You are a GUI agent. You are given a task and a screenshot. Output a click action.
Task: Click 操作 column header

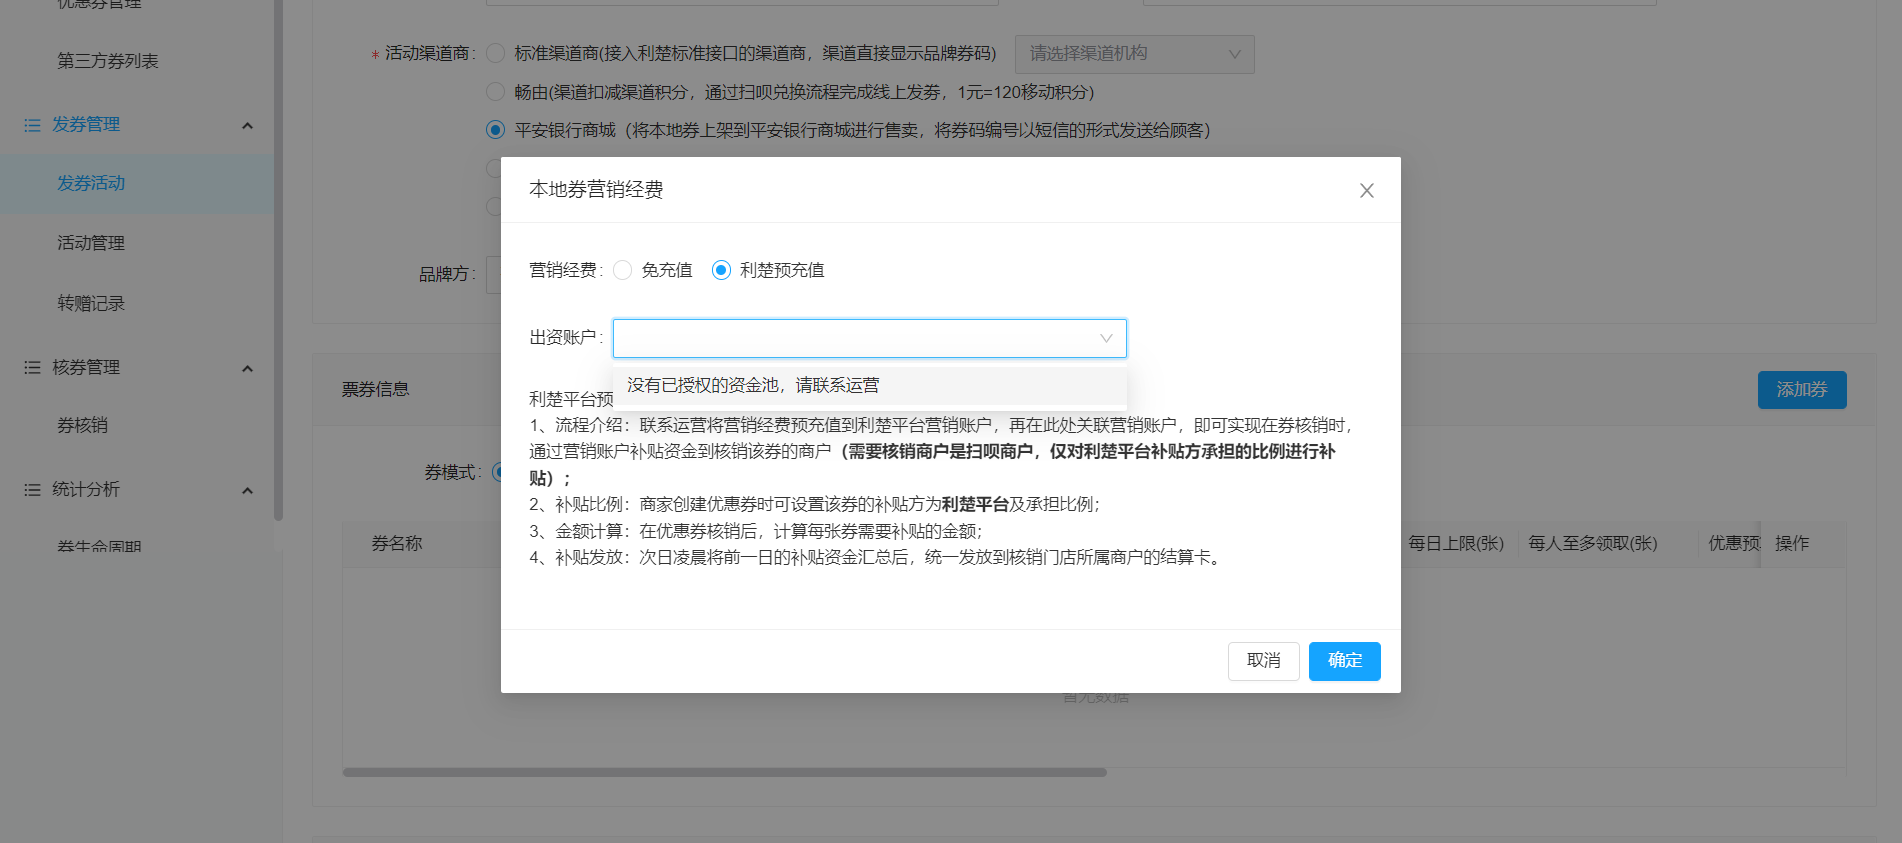pyautogui.click(x=1792, y=544)
